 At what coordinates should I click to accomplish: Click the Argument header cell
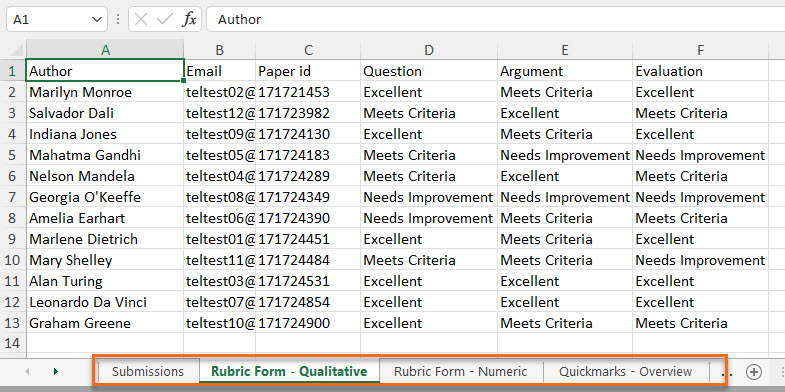pos(565,71)
